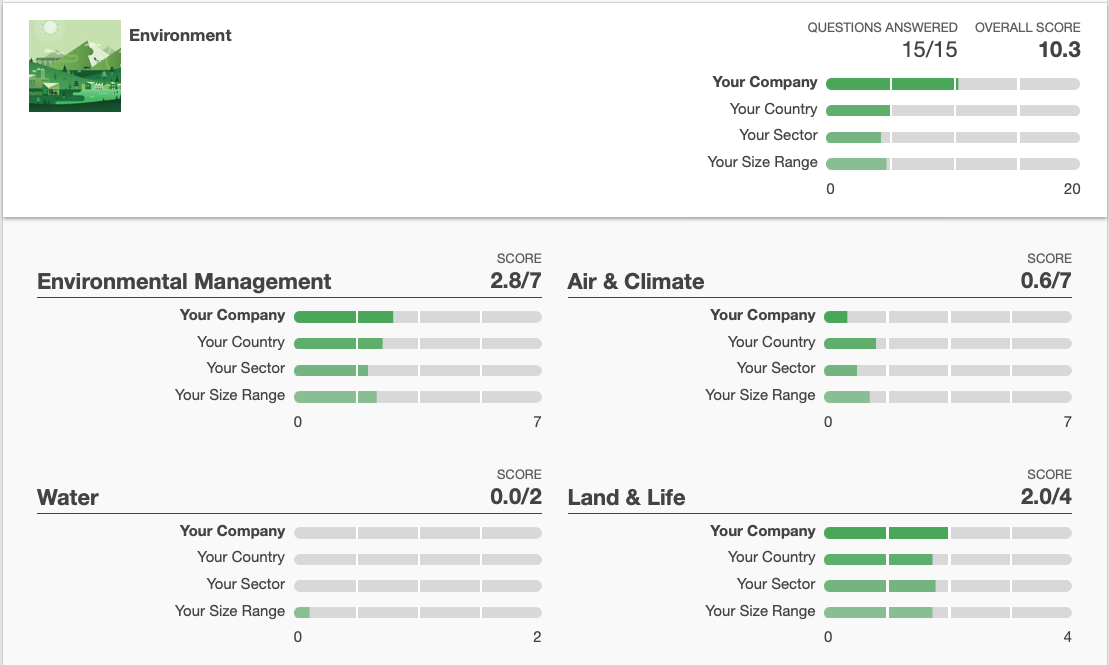
Task: Click the overall Your Country progress bar
Action: 952,110
